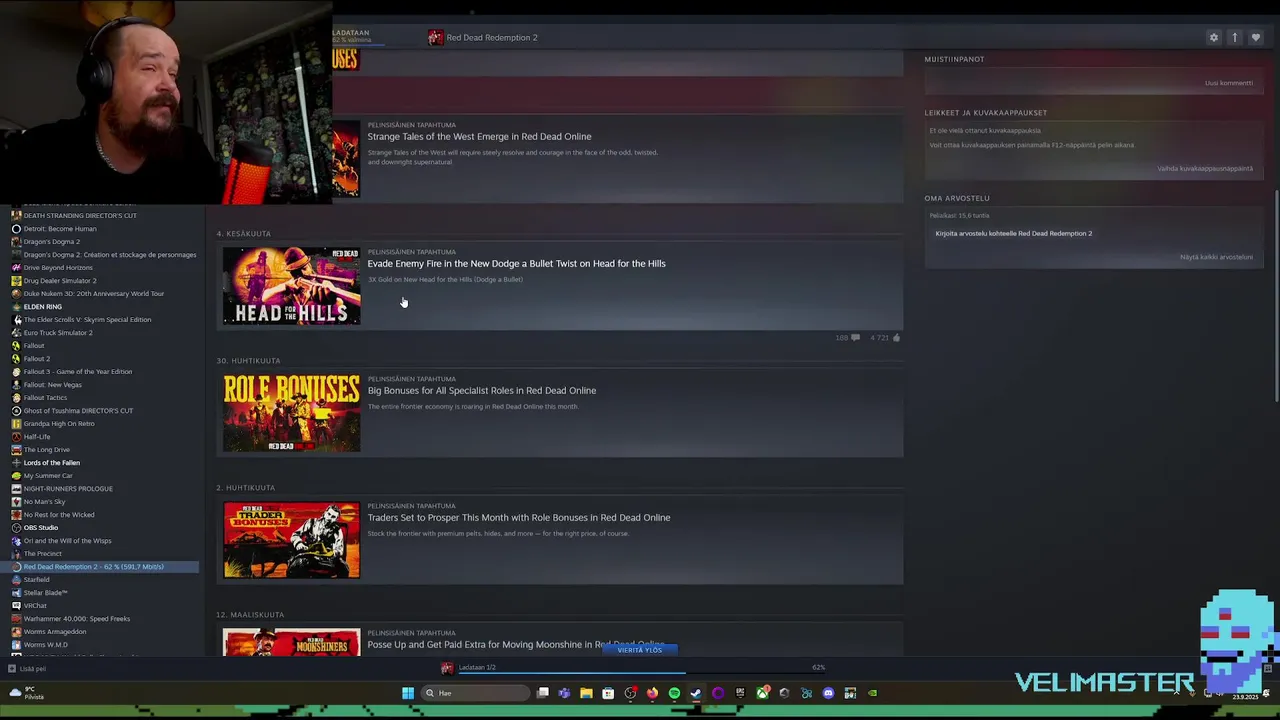
Task: Open Posse Up and Get Paid Extra article
Action: 516,645
